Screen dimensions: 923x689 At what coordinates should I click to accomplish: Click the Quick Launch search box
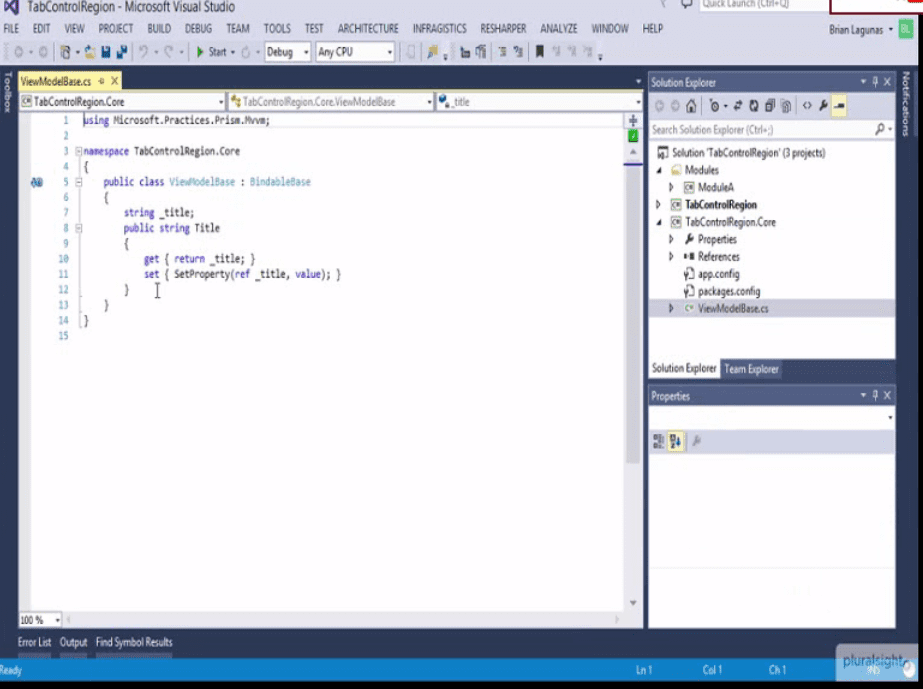pyautogui.click(x=763, y=5)
